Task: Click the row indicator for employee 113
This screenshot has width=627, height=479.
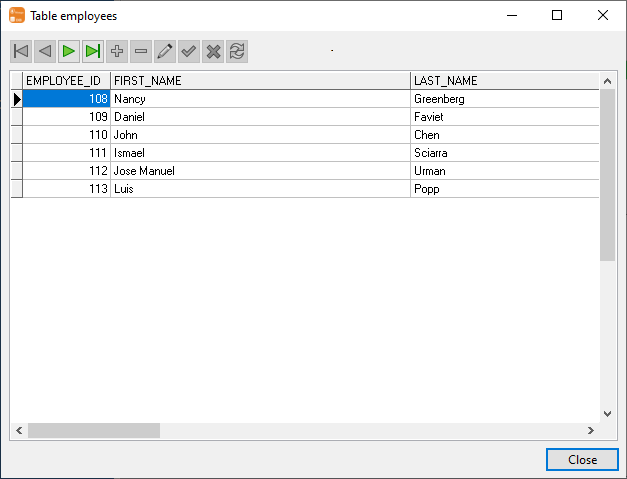Action: 17,189
